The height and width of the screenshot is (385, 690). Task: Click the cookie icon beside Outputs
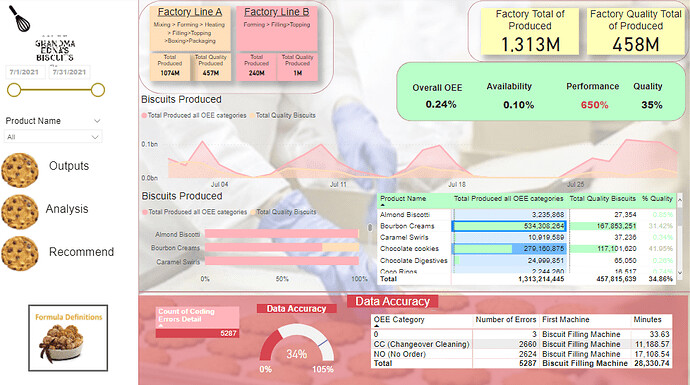tap(20, 170)
